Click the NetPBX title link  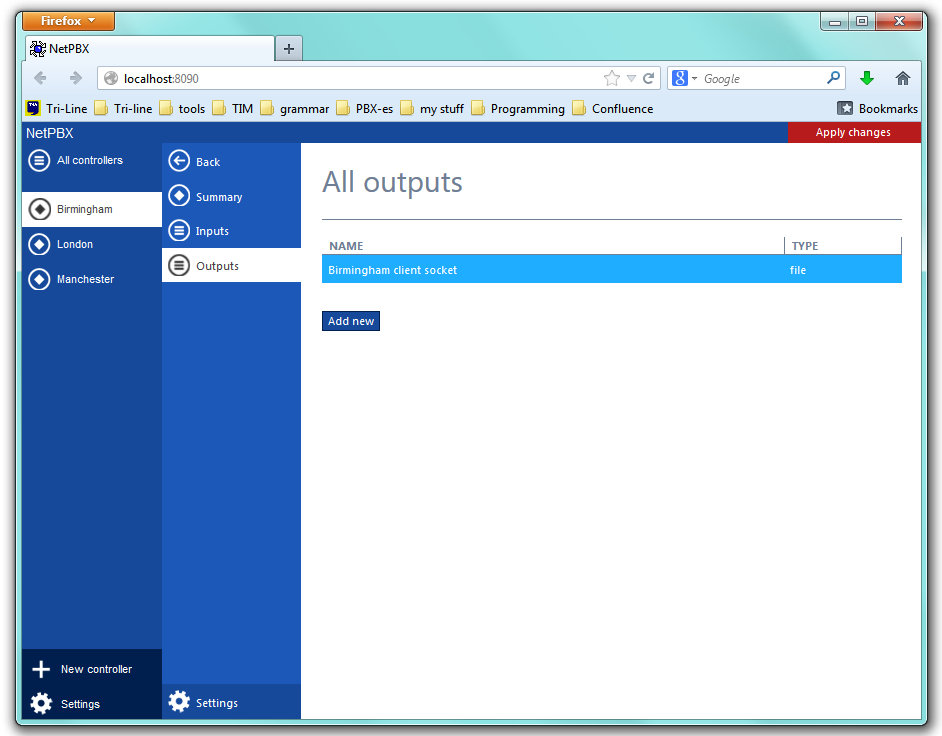coord(49,133)
